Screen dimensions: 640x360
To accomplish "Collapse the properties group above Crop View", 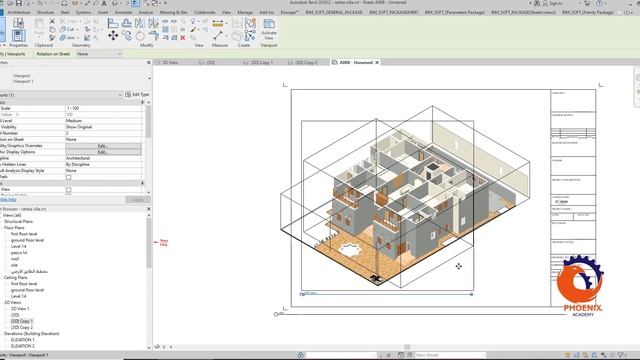I will point(142,183).
